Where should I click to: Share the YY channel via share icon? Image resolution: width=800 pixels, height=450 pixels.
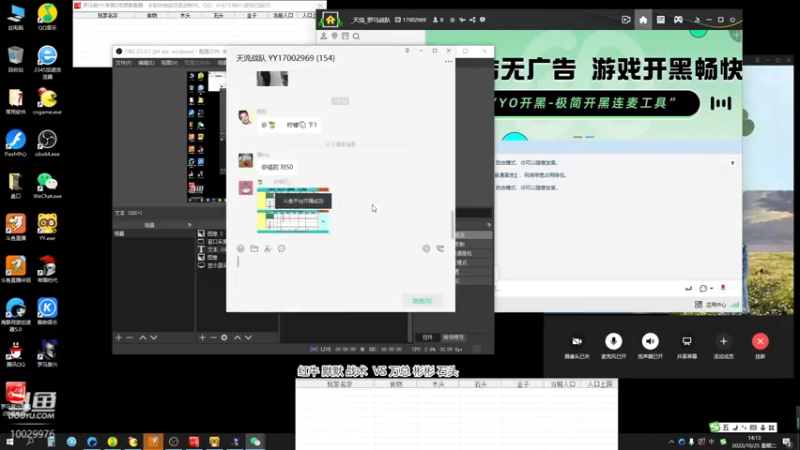pyautogui.click(x=472, y=20)
